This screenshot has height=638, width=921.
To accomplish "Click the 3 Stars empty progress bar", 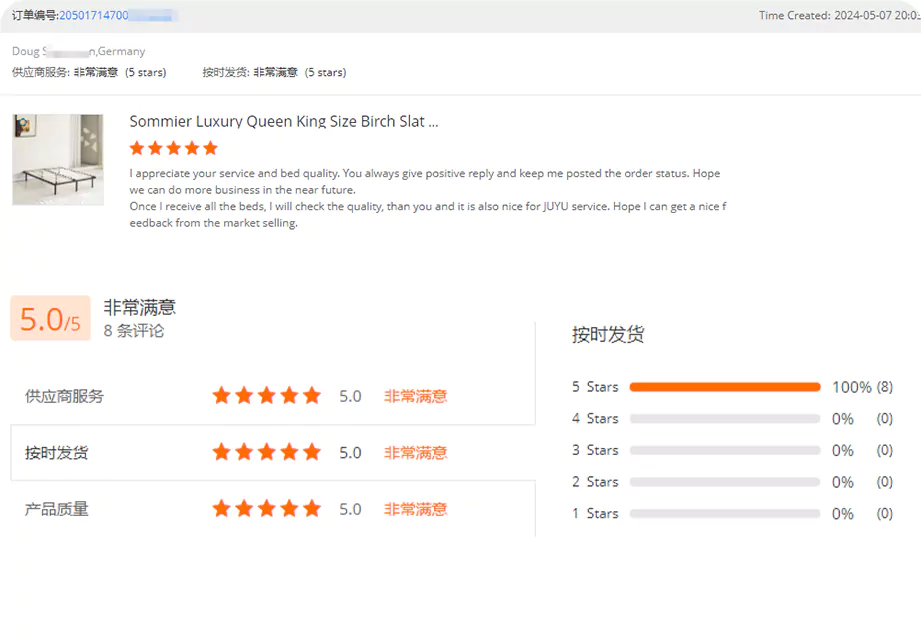I will point(725,450).
